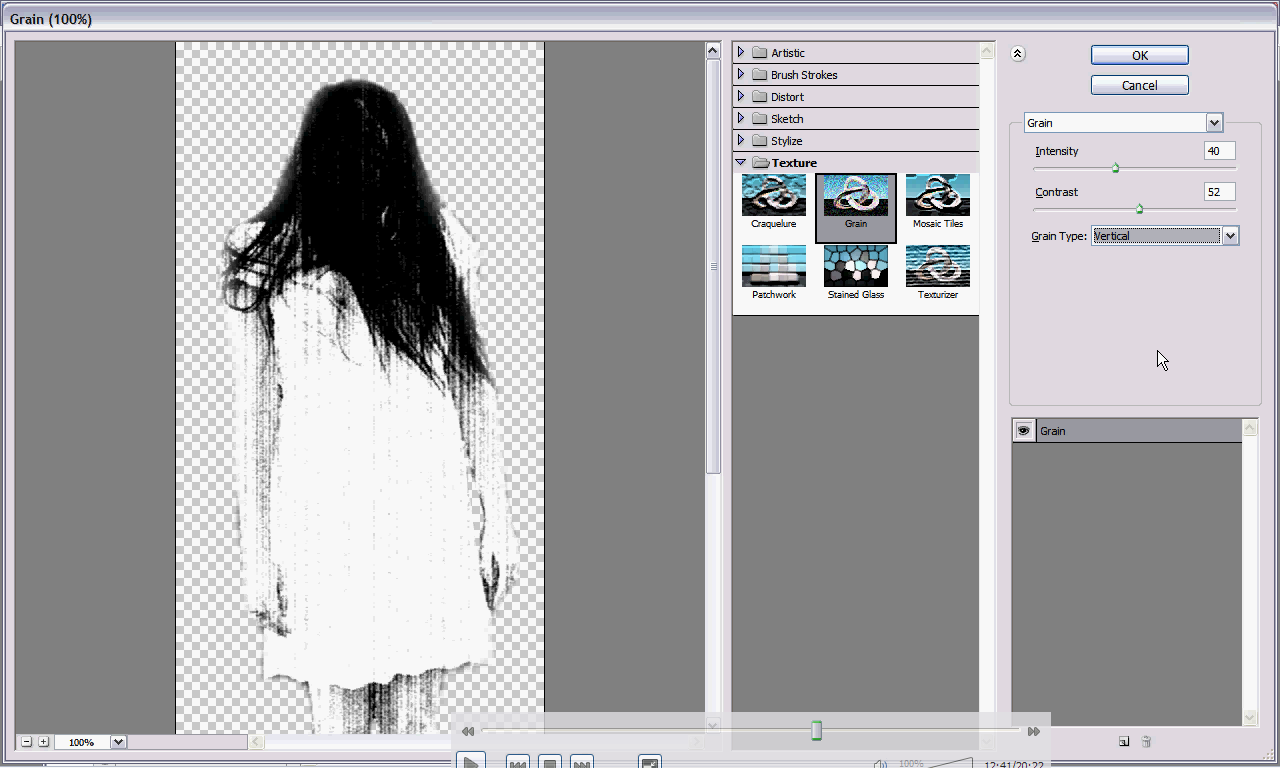Expand the Artistic filter folder
Screen dimensions: 1280x768
(741, 52)
